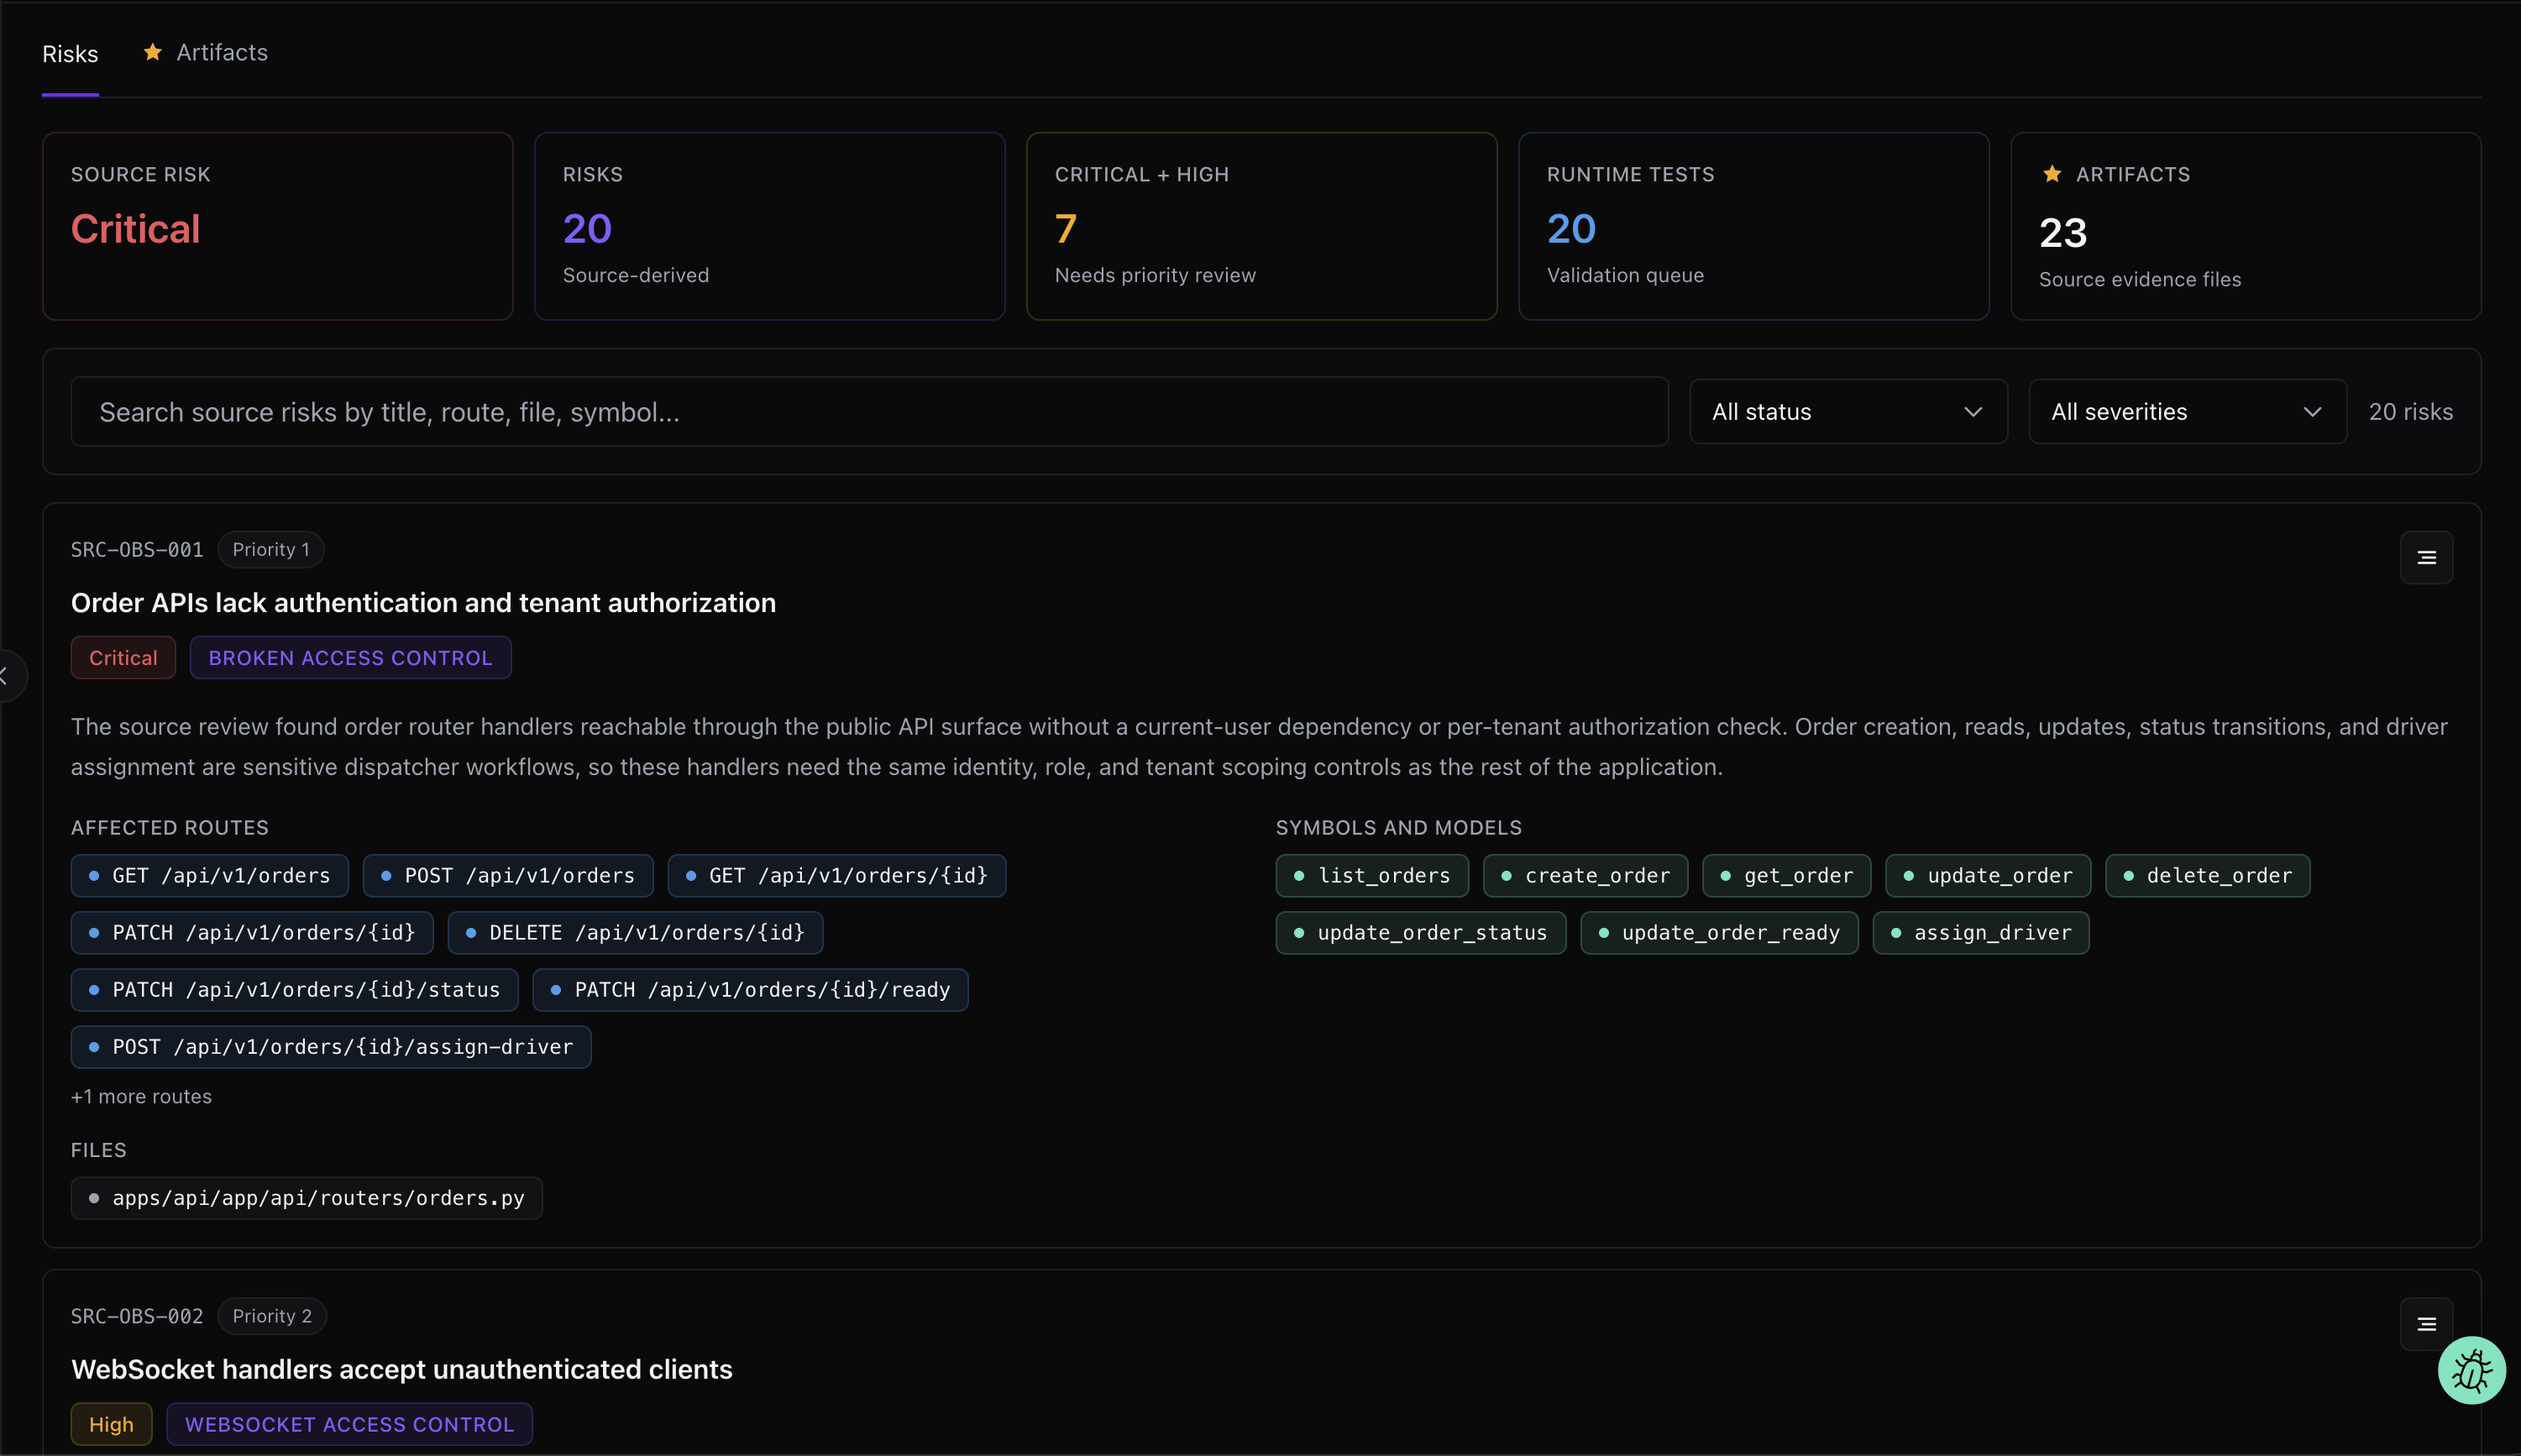Select the GET /api/v1/orders/{id} route chip
The image size is (2521, 1456).
pos(837,875)
